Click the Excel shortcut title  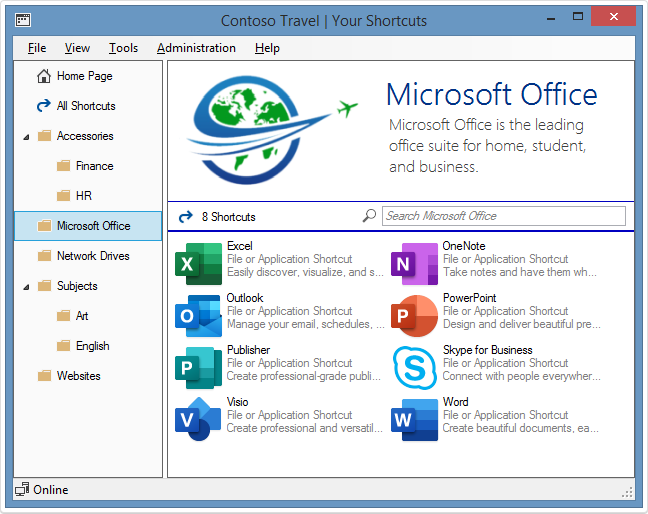240,246
